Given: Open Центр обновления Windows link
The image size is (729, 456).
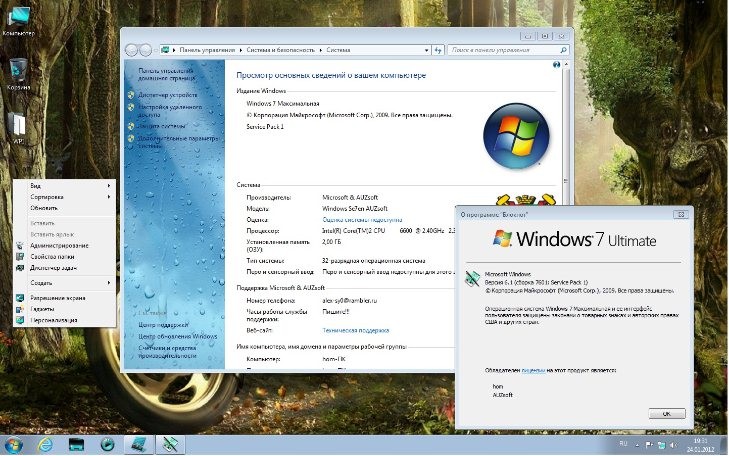Looking at the screenshot, I should pos(178,336).
